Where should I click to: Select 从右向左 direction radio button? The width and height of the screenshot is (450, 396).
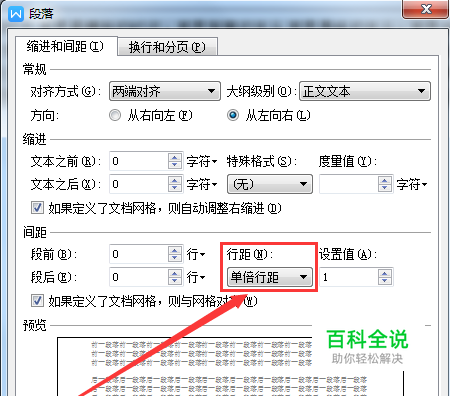[x=115, y=116]
